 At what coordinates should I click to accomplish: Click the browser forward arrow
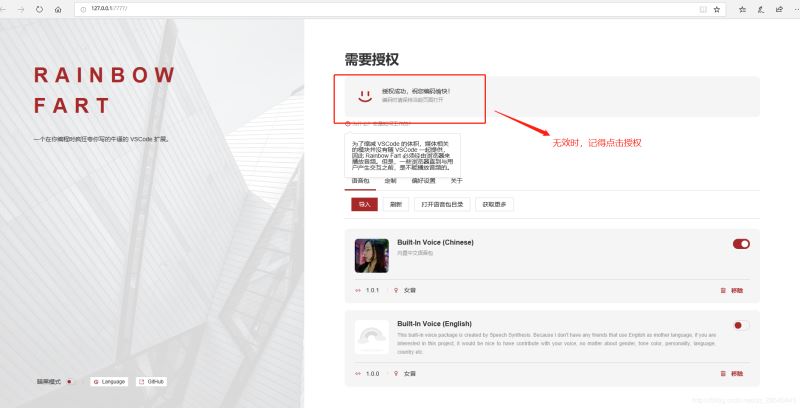coord(21,8)
